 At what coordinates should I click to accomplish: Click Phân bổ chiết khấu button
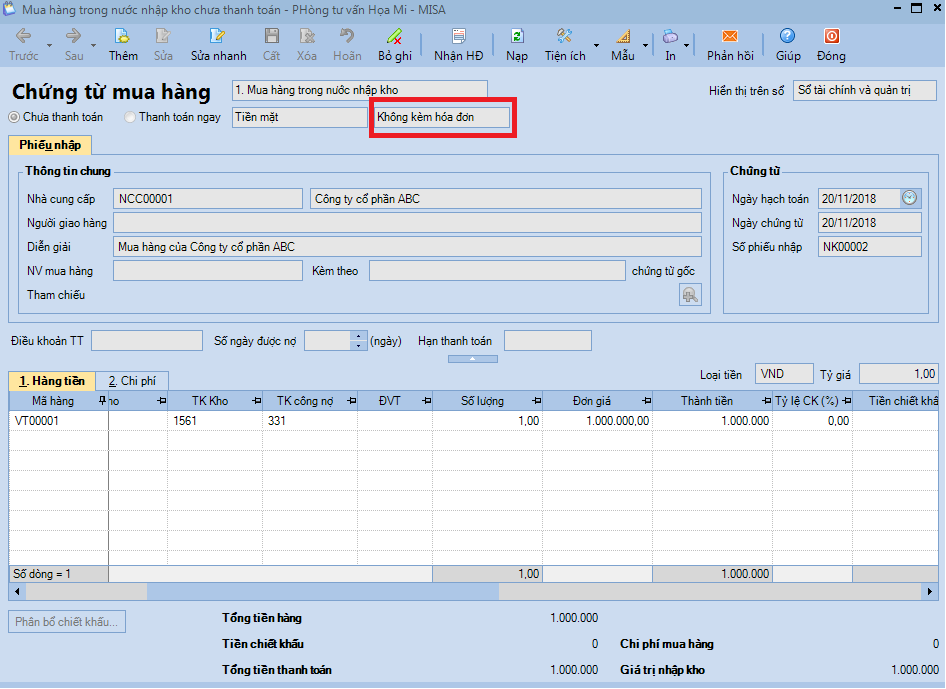point(67,621)
